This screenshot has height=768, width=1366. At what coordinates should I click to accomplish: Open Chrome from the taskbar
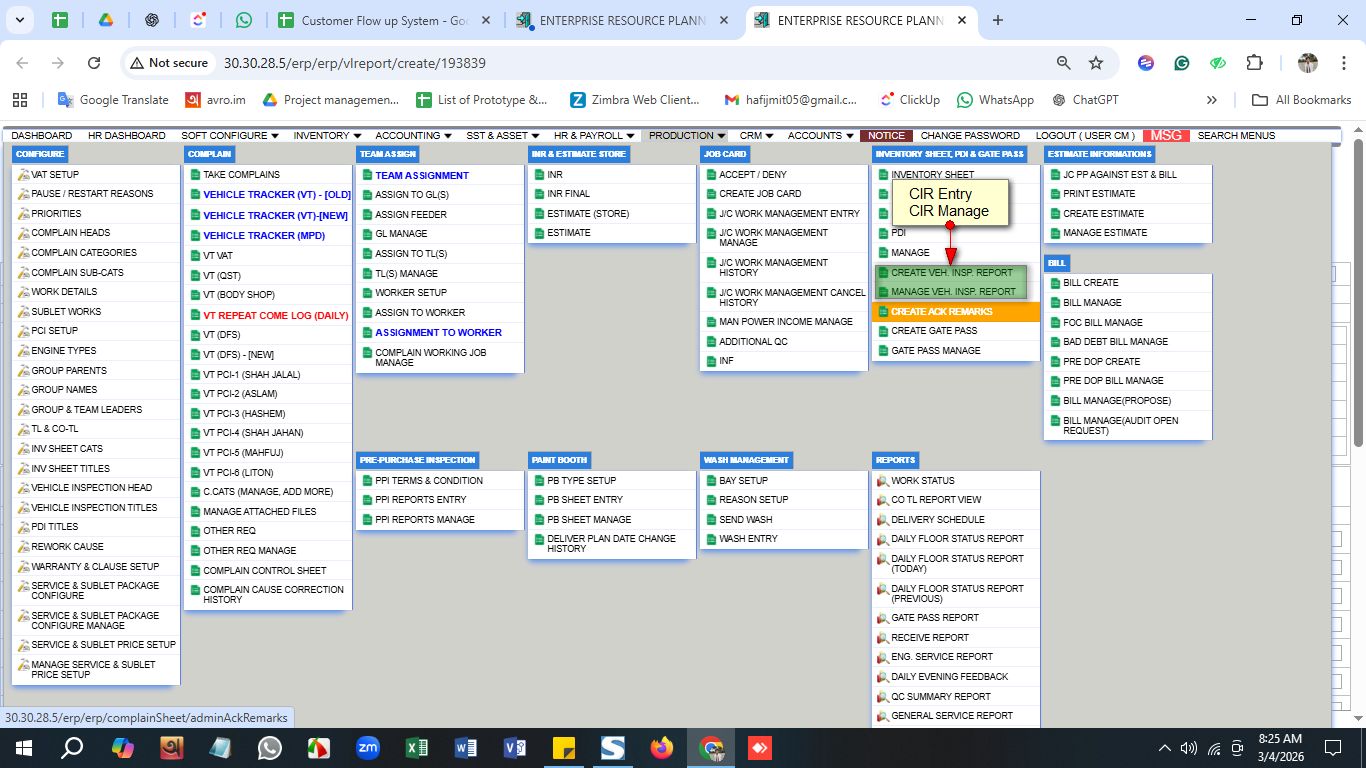pyautogui.click(x=711, y=748)
